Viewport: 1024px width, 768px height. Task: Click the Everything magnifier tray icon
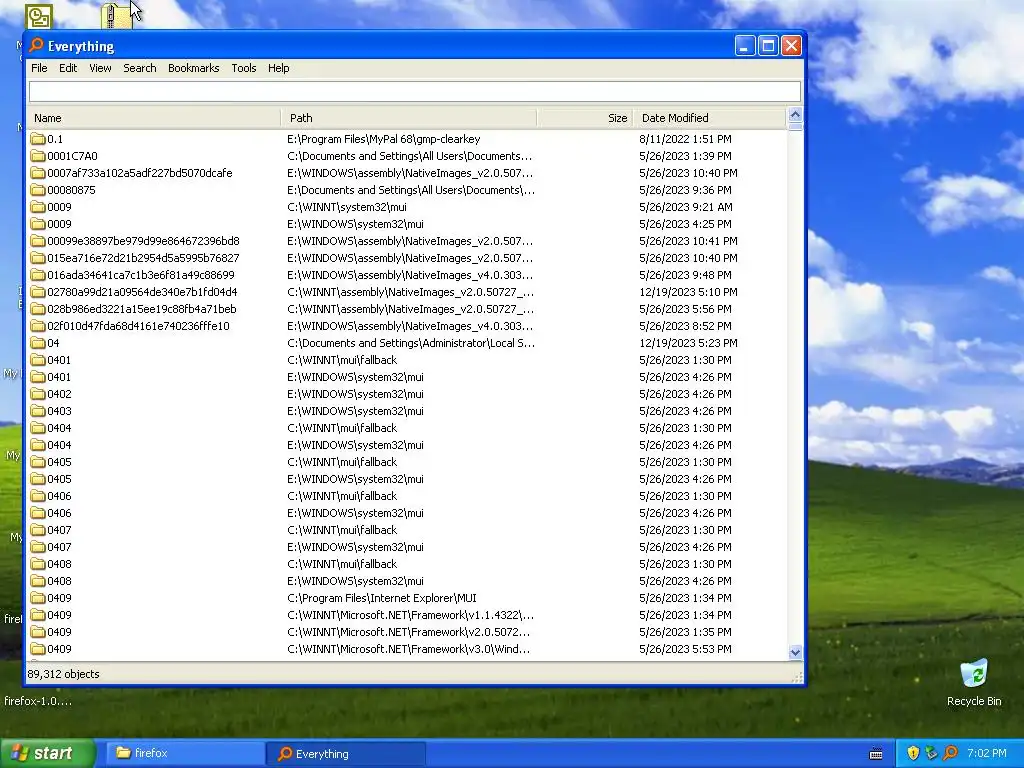(950, 753)
